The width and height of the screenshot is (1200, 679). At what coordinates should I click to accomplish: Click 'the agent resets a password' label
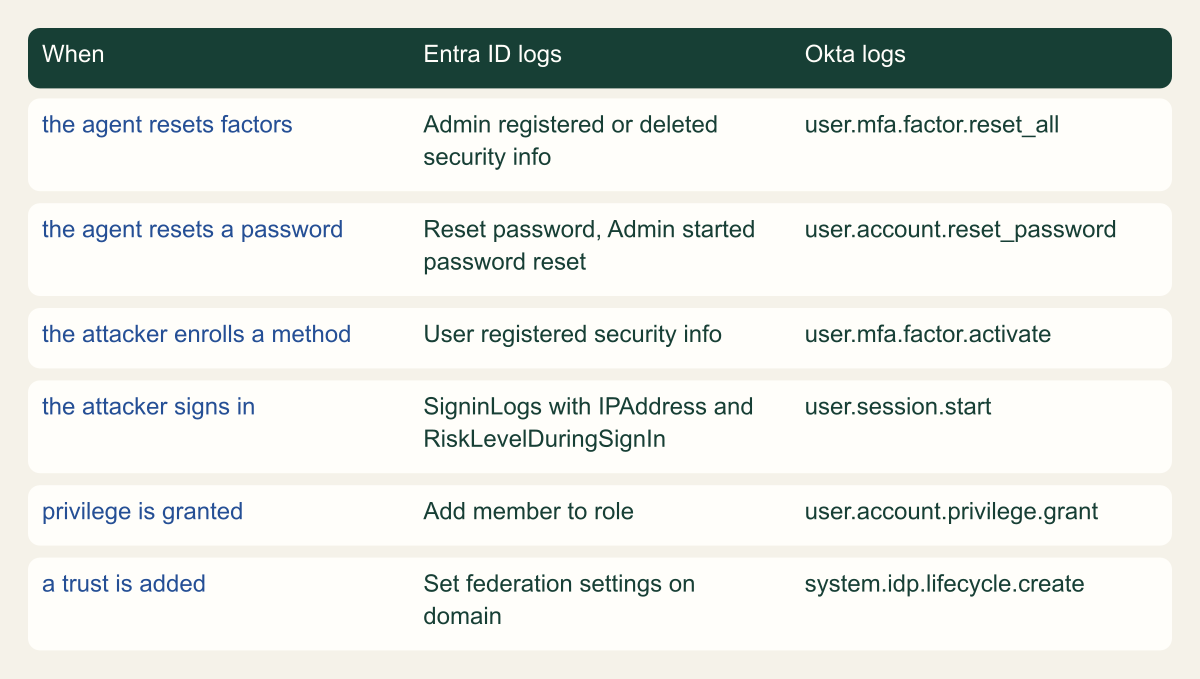pos(192,230)
